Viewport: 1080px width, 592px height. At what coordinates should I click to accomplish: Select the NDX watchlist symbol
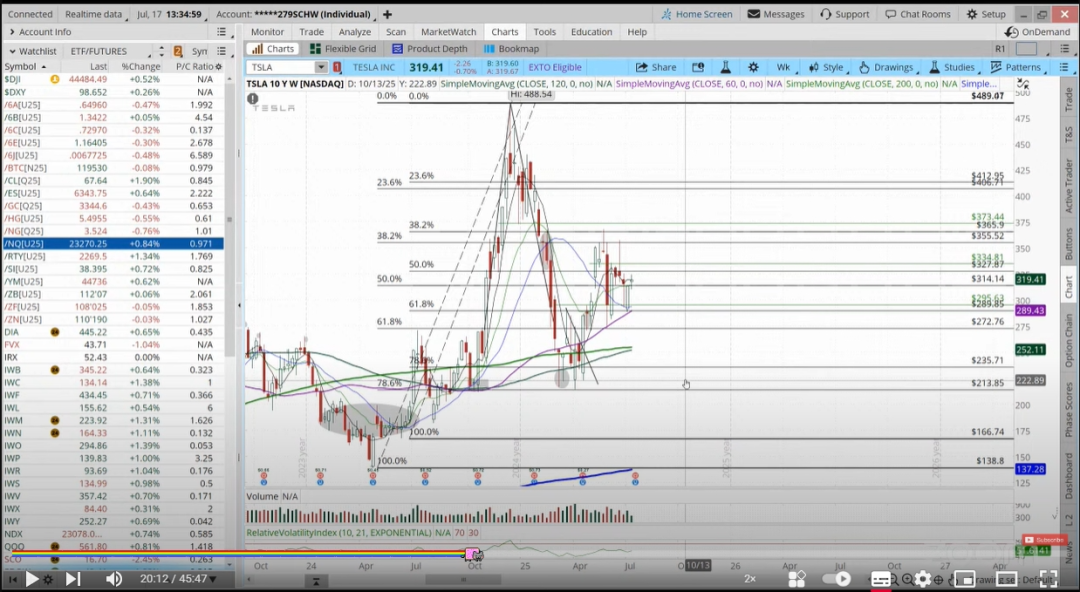coord(13,534)
